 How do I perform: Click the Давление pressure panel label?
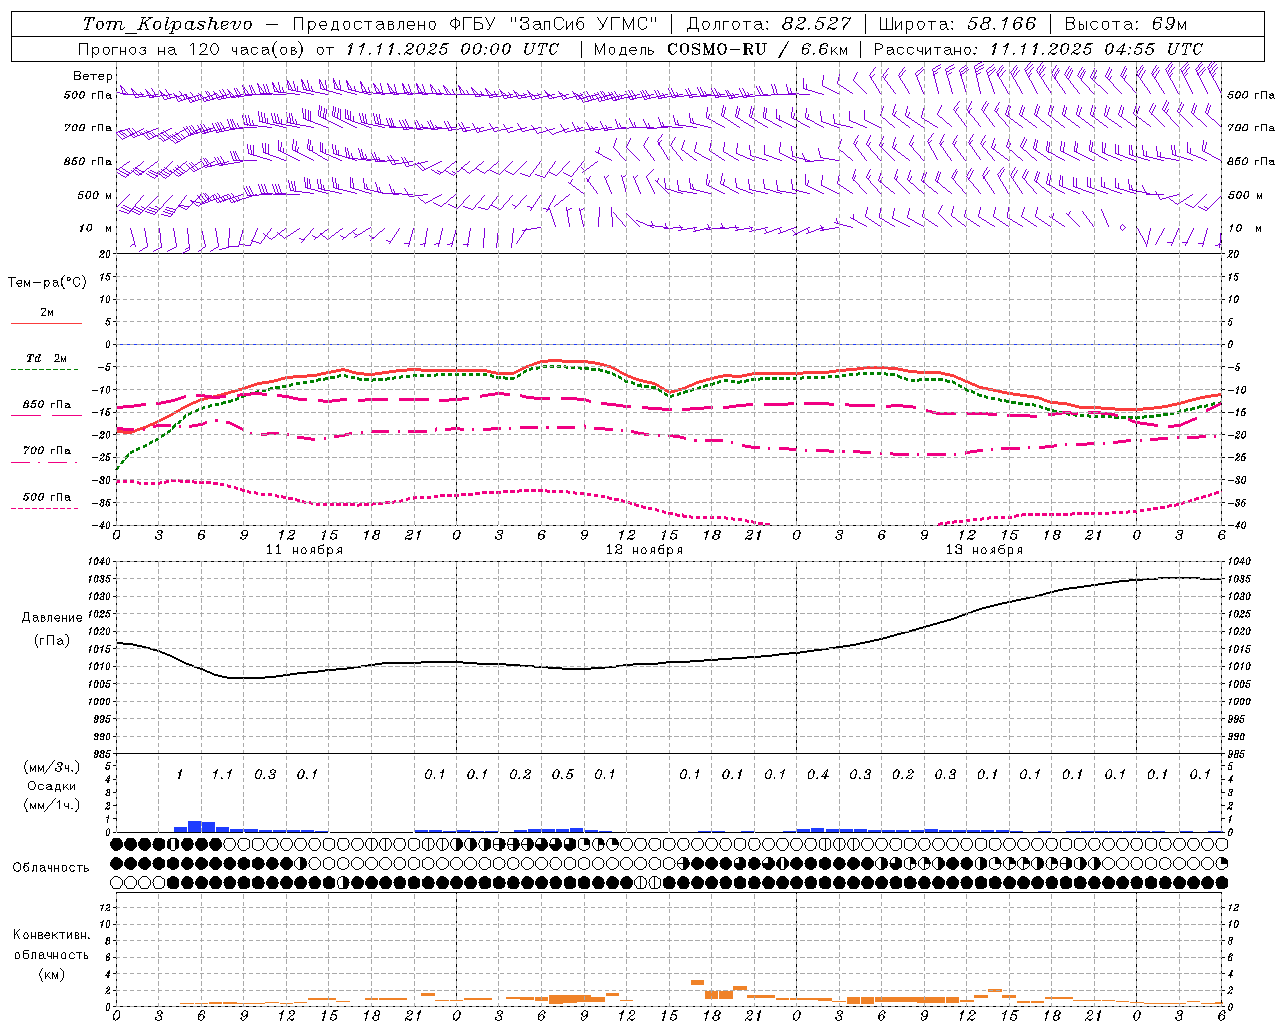(x=52, y=618)
